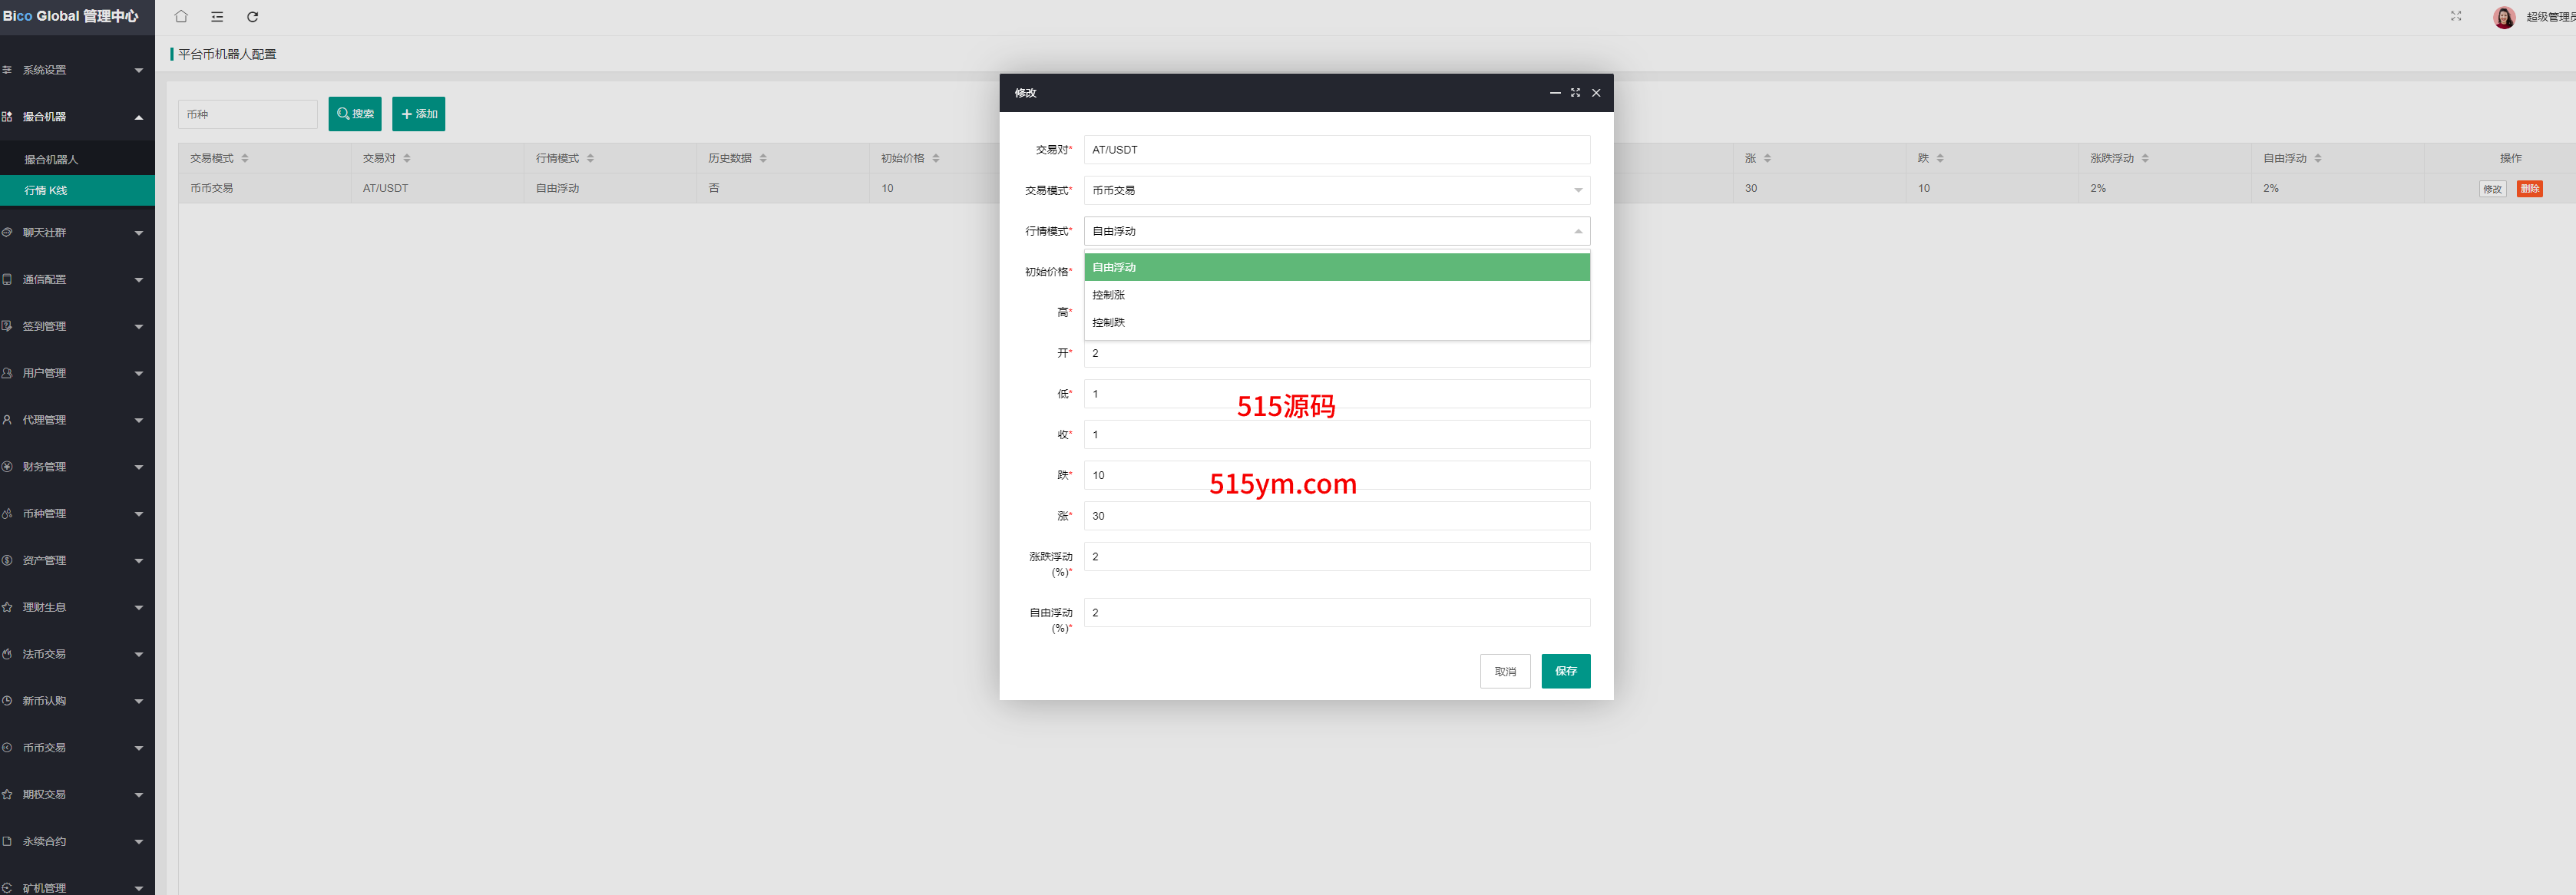The height and width of the screenshot is (895, 2576).
Task: Open the 撮合机器人 submenu item
Action: (x=52, y=160)
